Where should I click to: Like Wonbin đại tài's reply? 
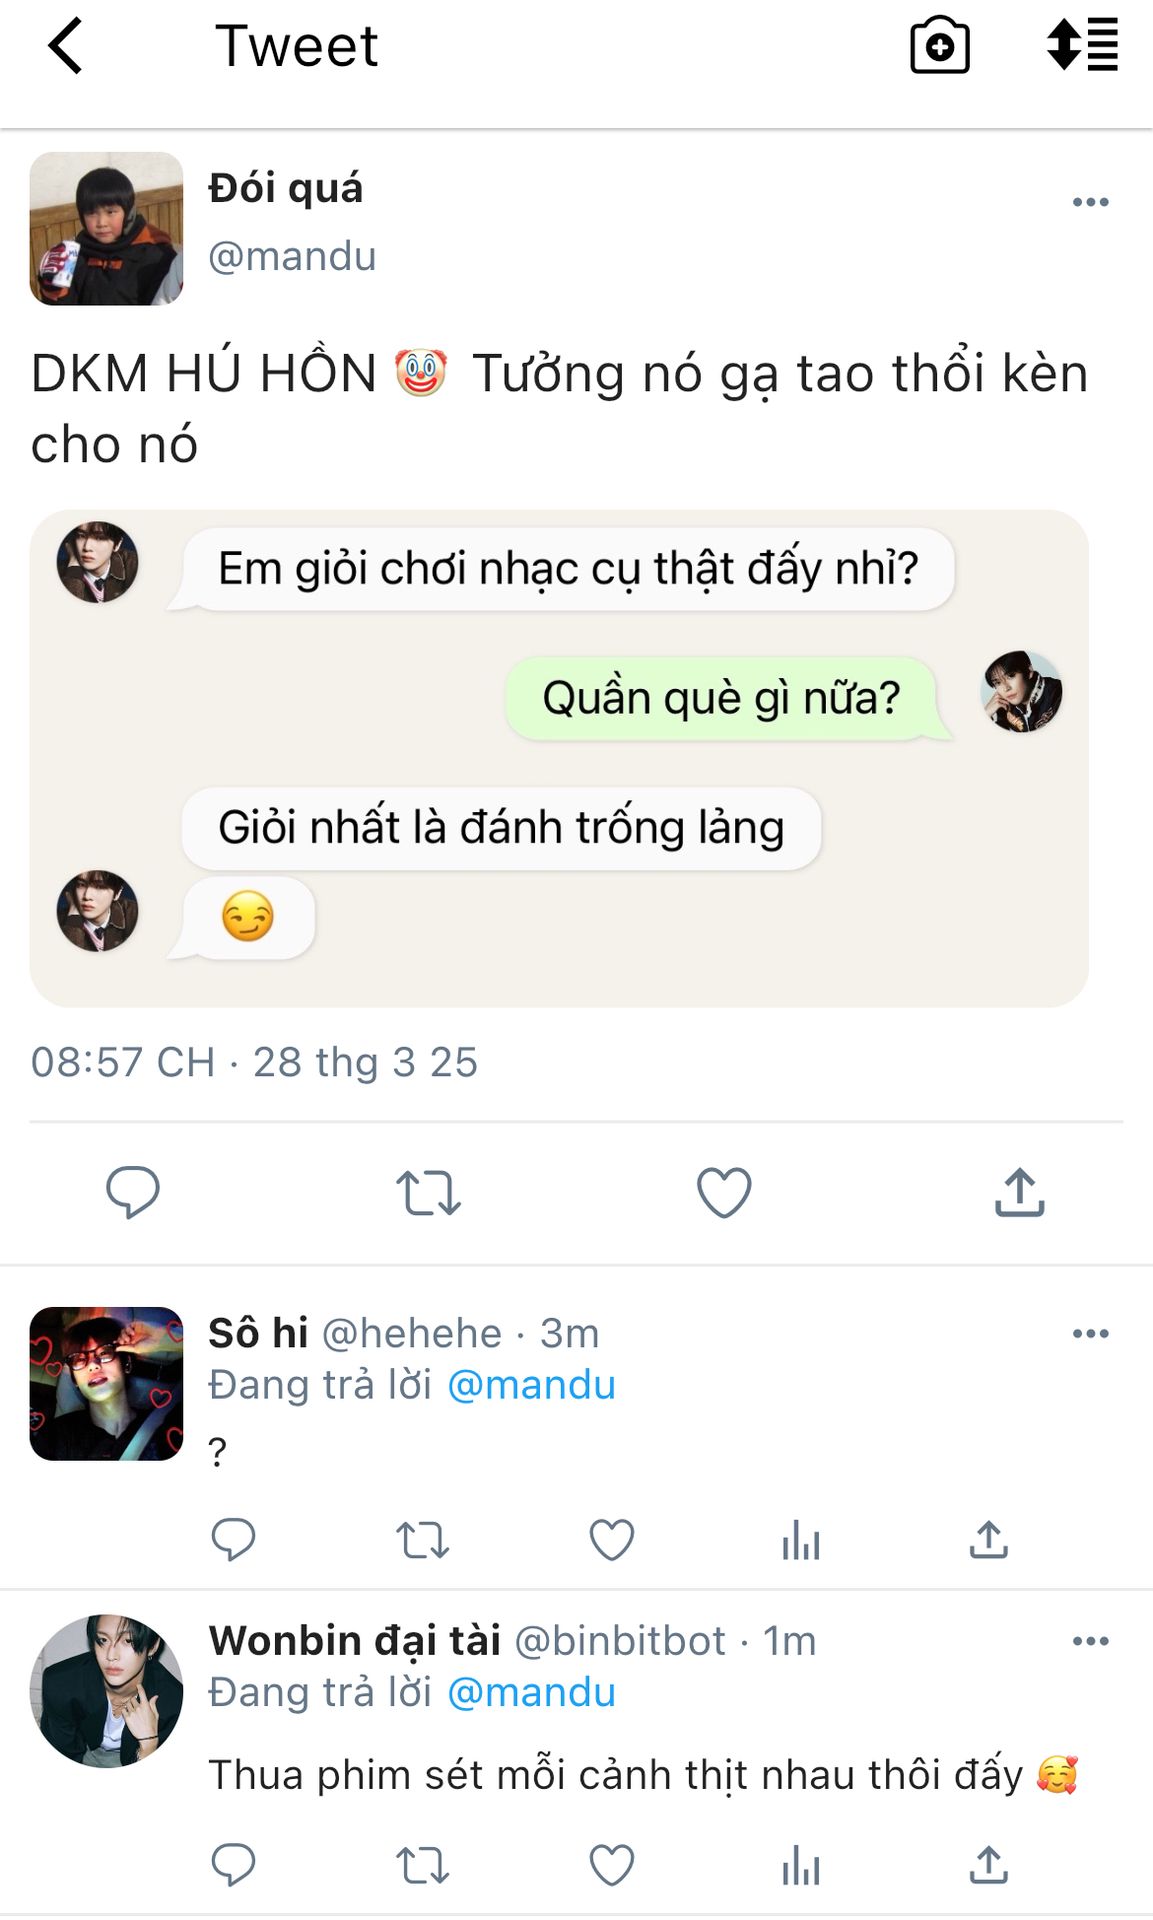pyautogui.click(x=611, y=1865)
